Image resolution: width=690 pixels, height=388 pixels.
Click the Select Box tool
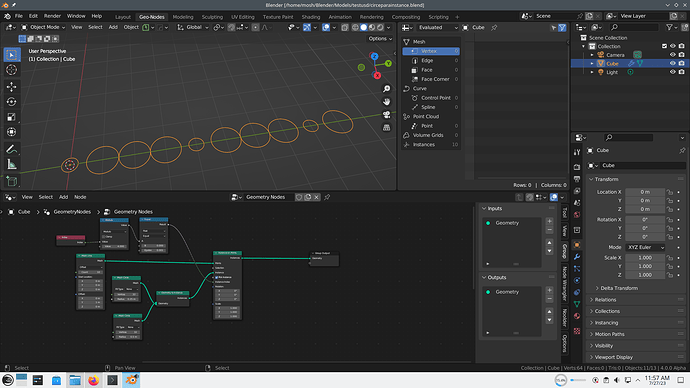(x=11, y=55)
